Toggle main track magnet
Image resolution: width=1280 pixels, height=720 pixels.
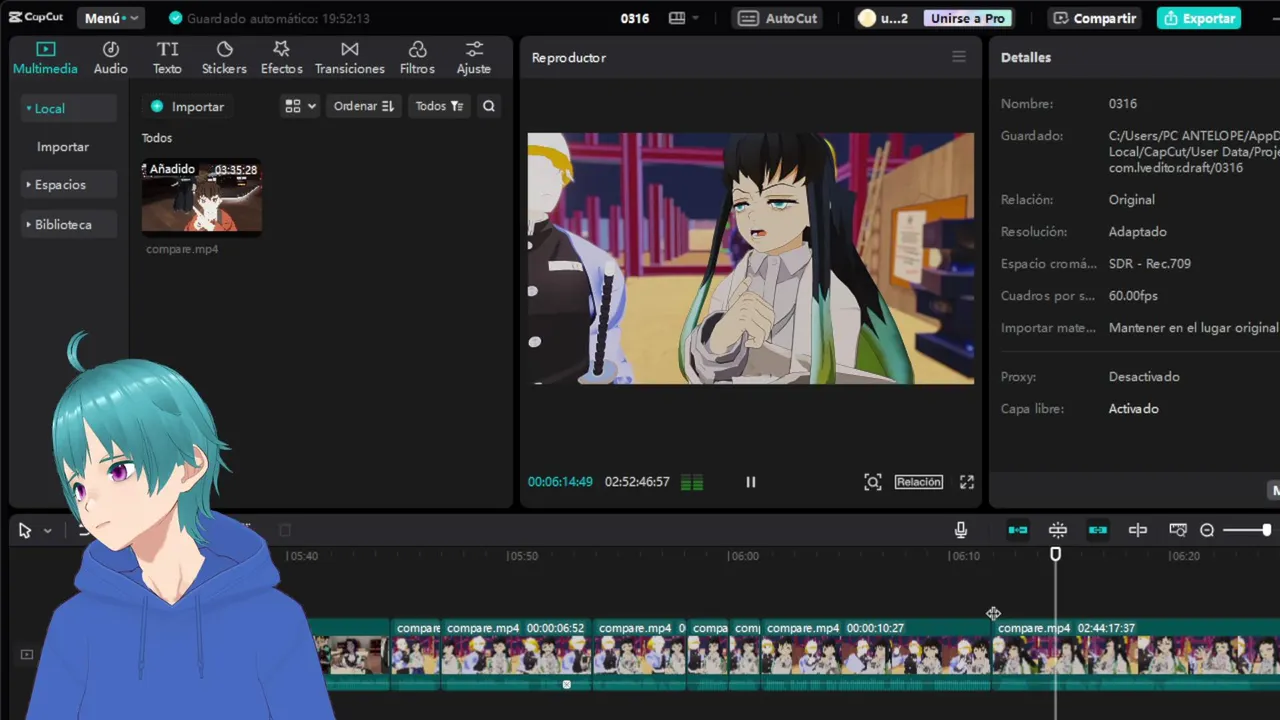tap(1018, 530)
